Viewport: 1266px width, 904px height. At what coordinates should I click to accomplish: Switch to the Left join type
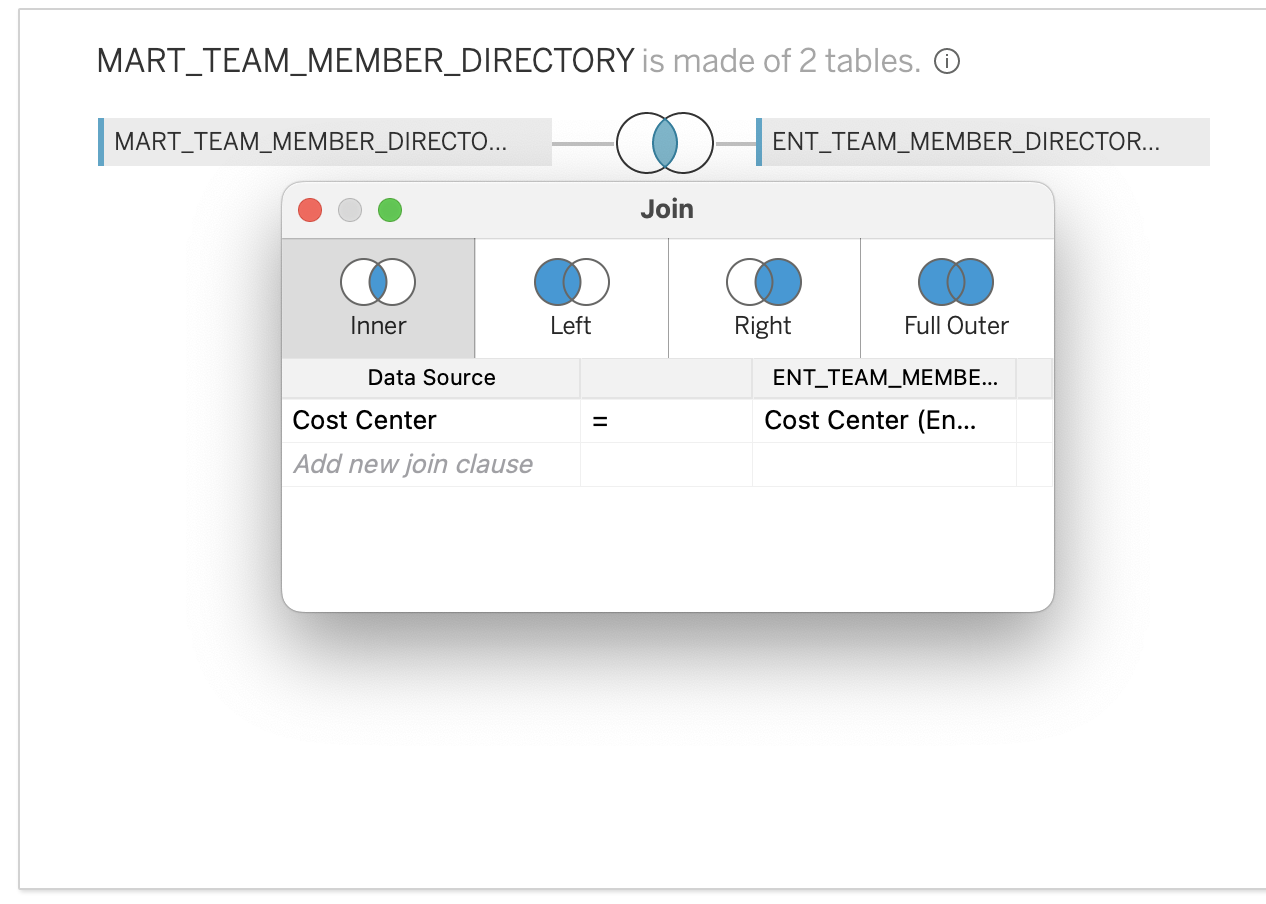[x=571, y=298]
